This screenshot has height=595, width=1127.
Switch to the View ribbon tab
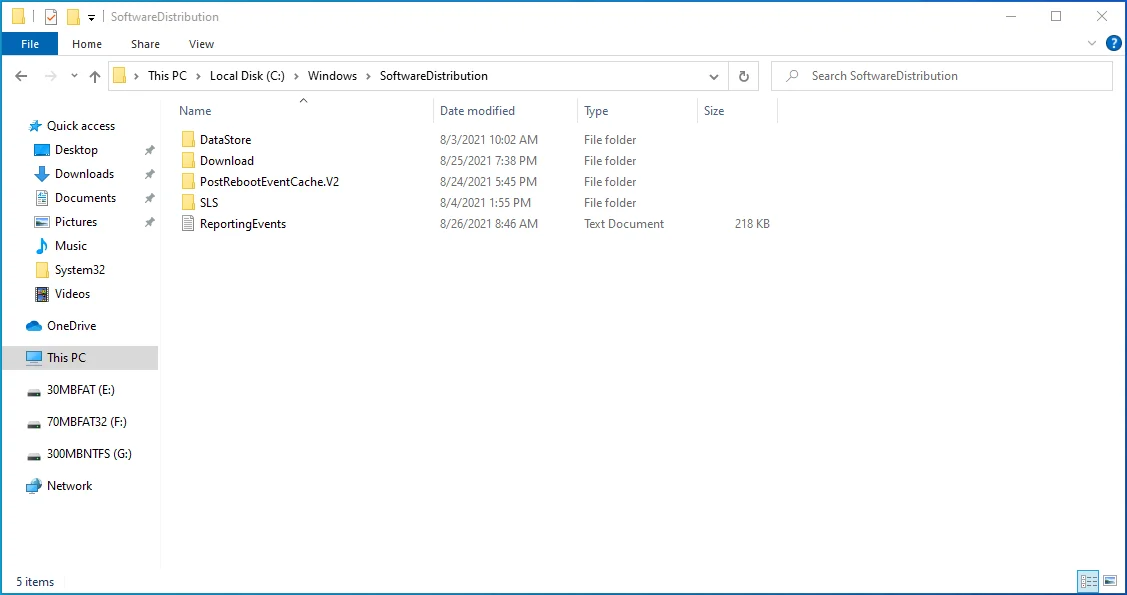click(201, 44)
